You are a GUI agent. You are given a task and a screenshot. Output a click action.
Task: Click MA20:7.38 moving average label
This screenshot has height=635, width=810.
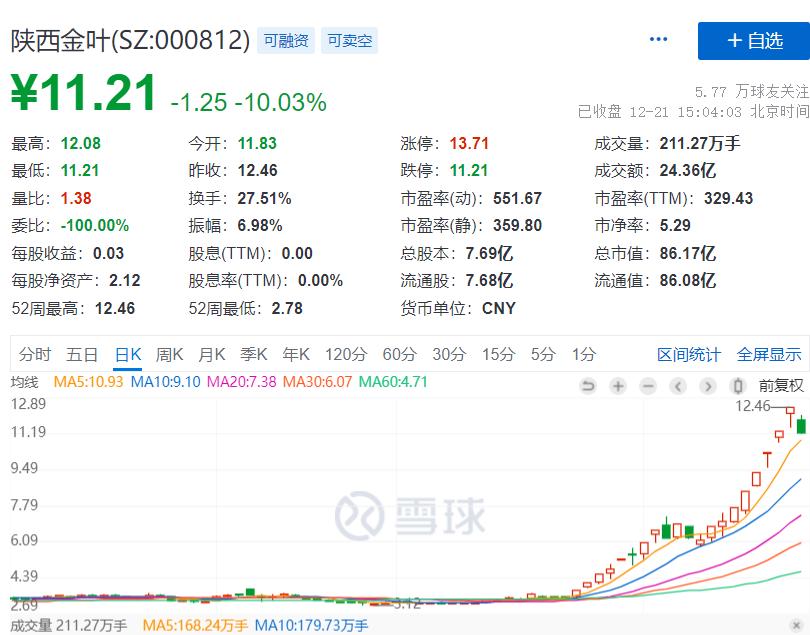pos(241,382)
